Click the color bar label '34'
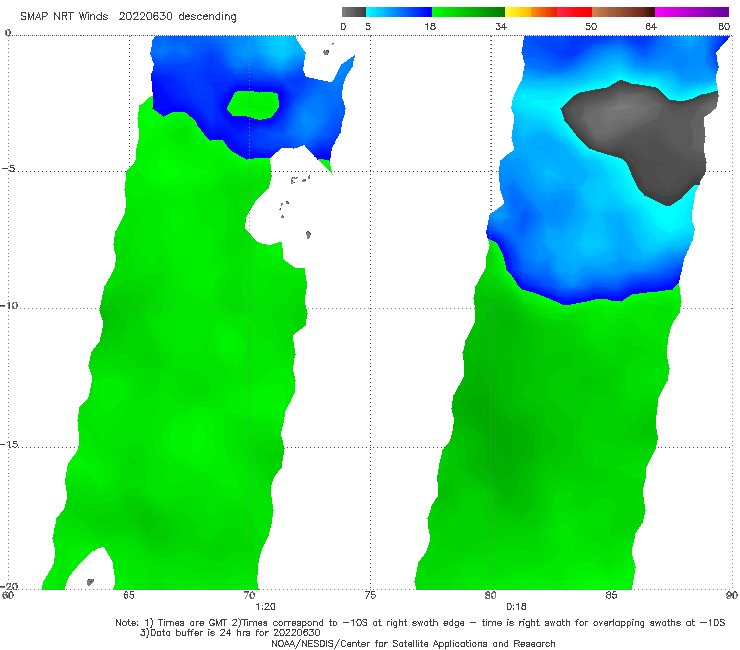The height and width of the screenshot is (650, 740). (x=501, y=26)
